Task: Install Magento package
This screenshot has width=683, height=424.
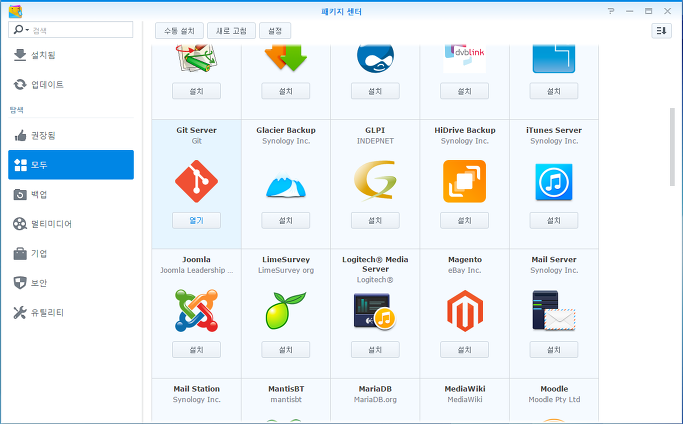Action: tap(464, 349)
